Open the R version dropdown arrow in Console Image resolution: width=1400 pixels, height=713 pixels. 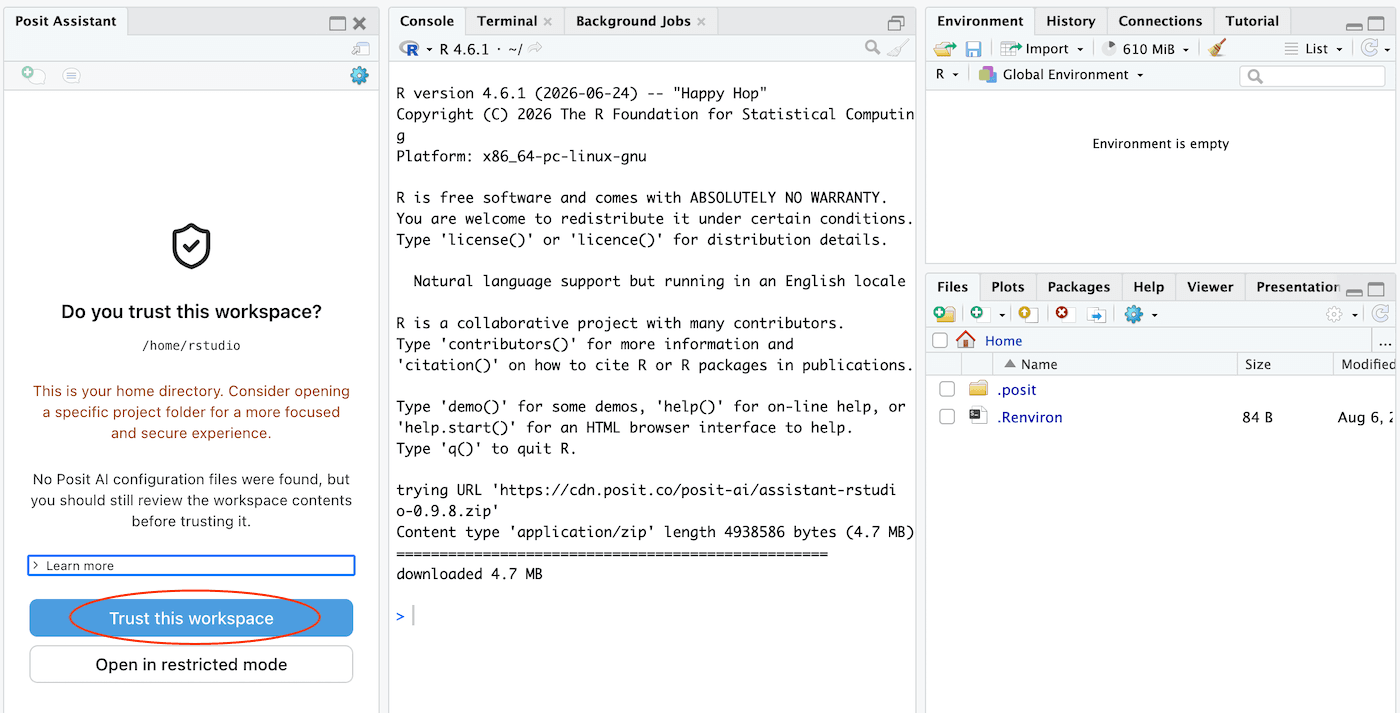tap(429, 49)
